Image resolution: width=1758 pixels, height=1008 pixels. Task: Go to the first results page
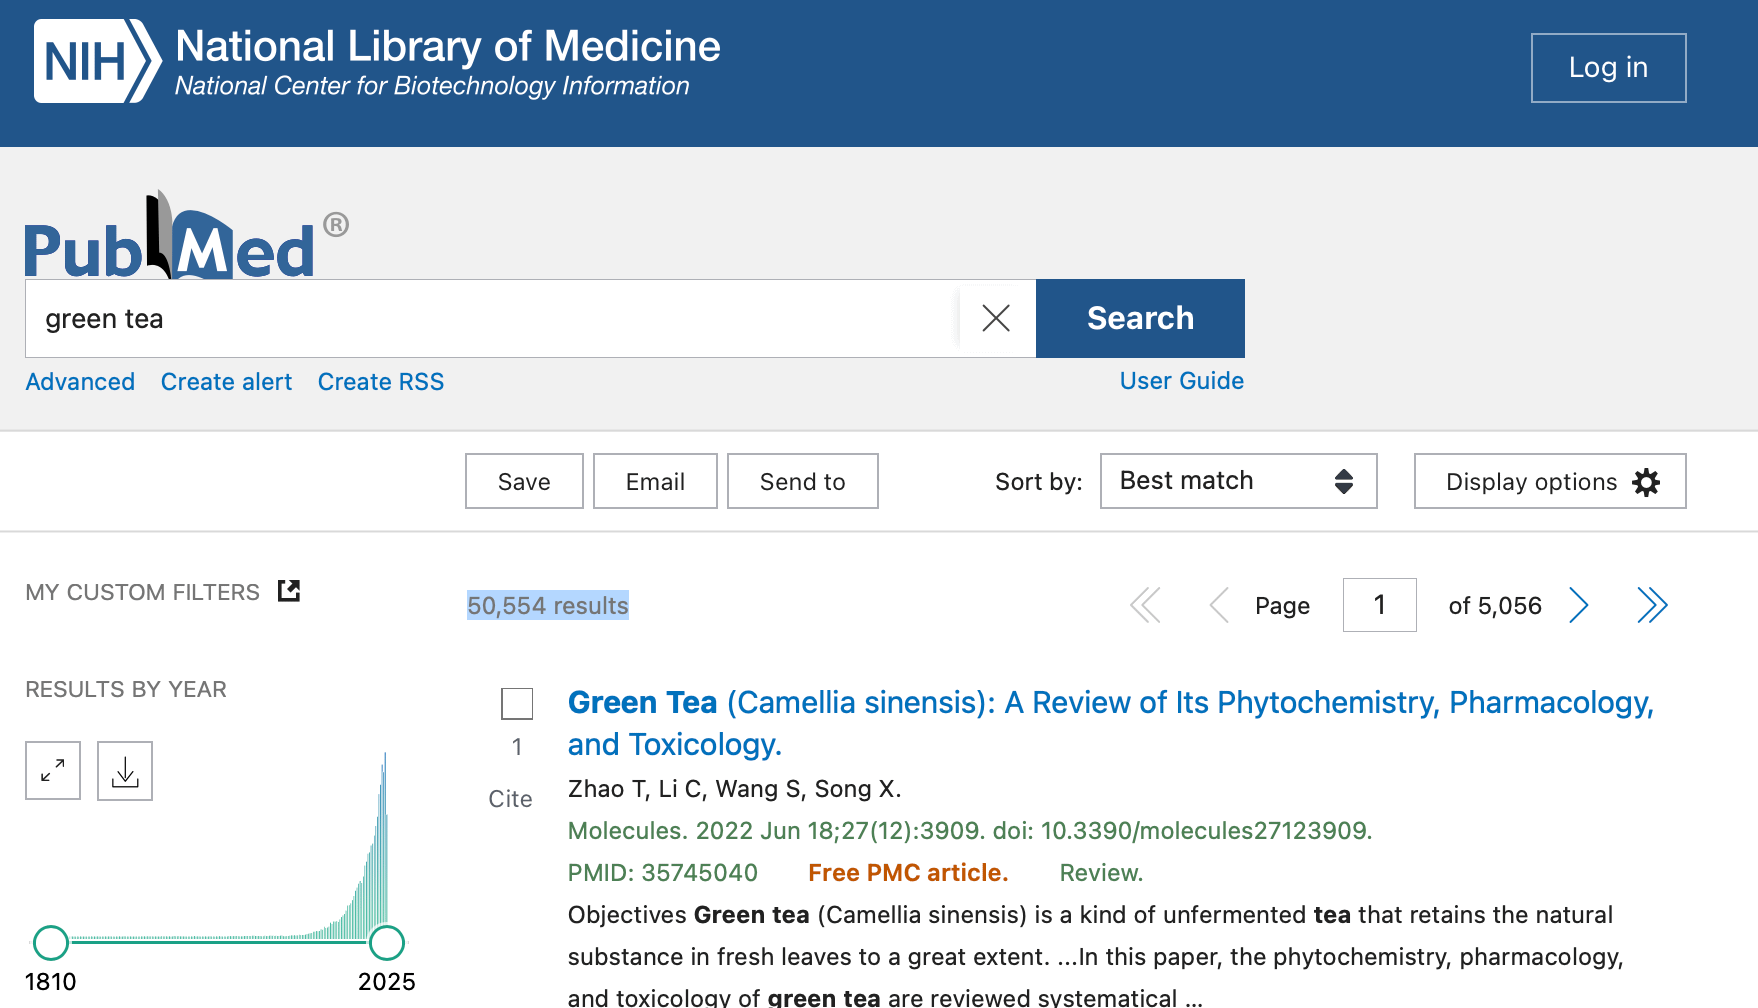click(x=1145, y=605)
